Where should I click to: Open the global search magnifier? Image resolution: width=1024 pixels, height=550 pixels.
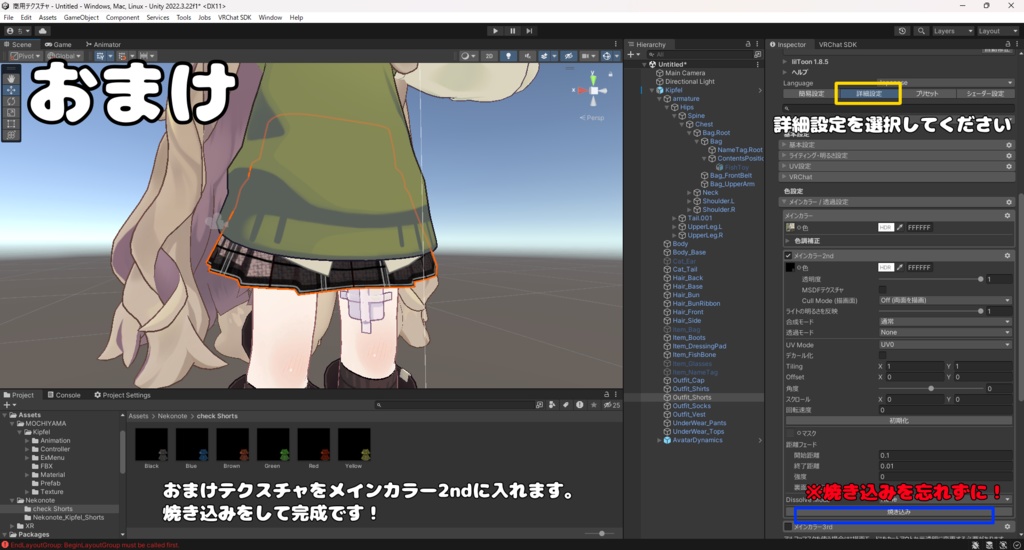[x=921, y=31]
